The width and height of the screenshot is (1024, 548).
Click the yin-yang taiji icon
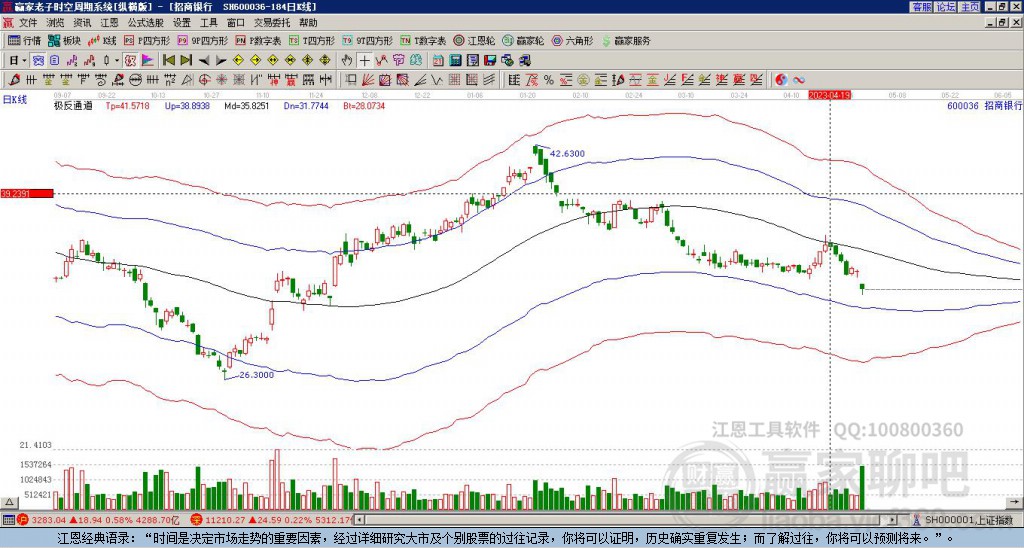click(x=781, y=80)
